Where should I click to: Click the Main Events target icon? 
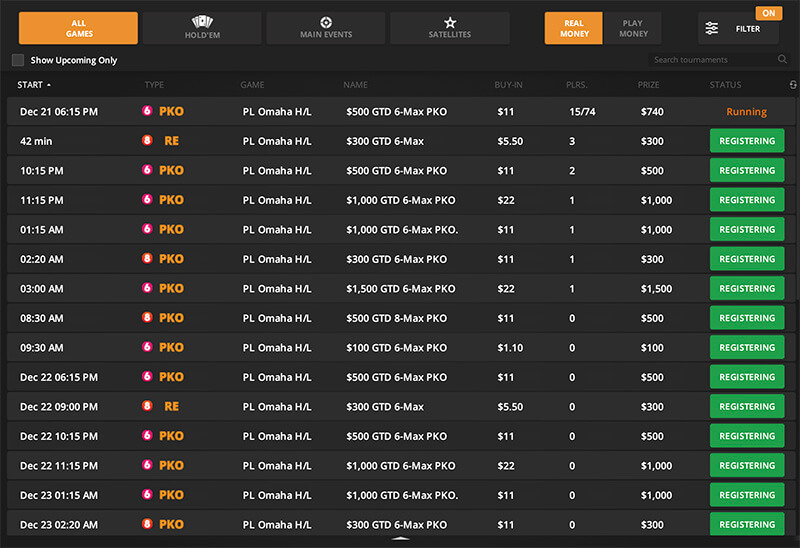point(326,22)
